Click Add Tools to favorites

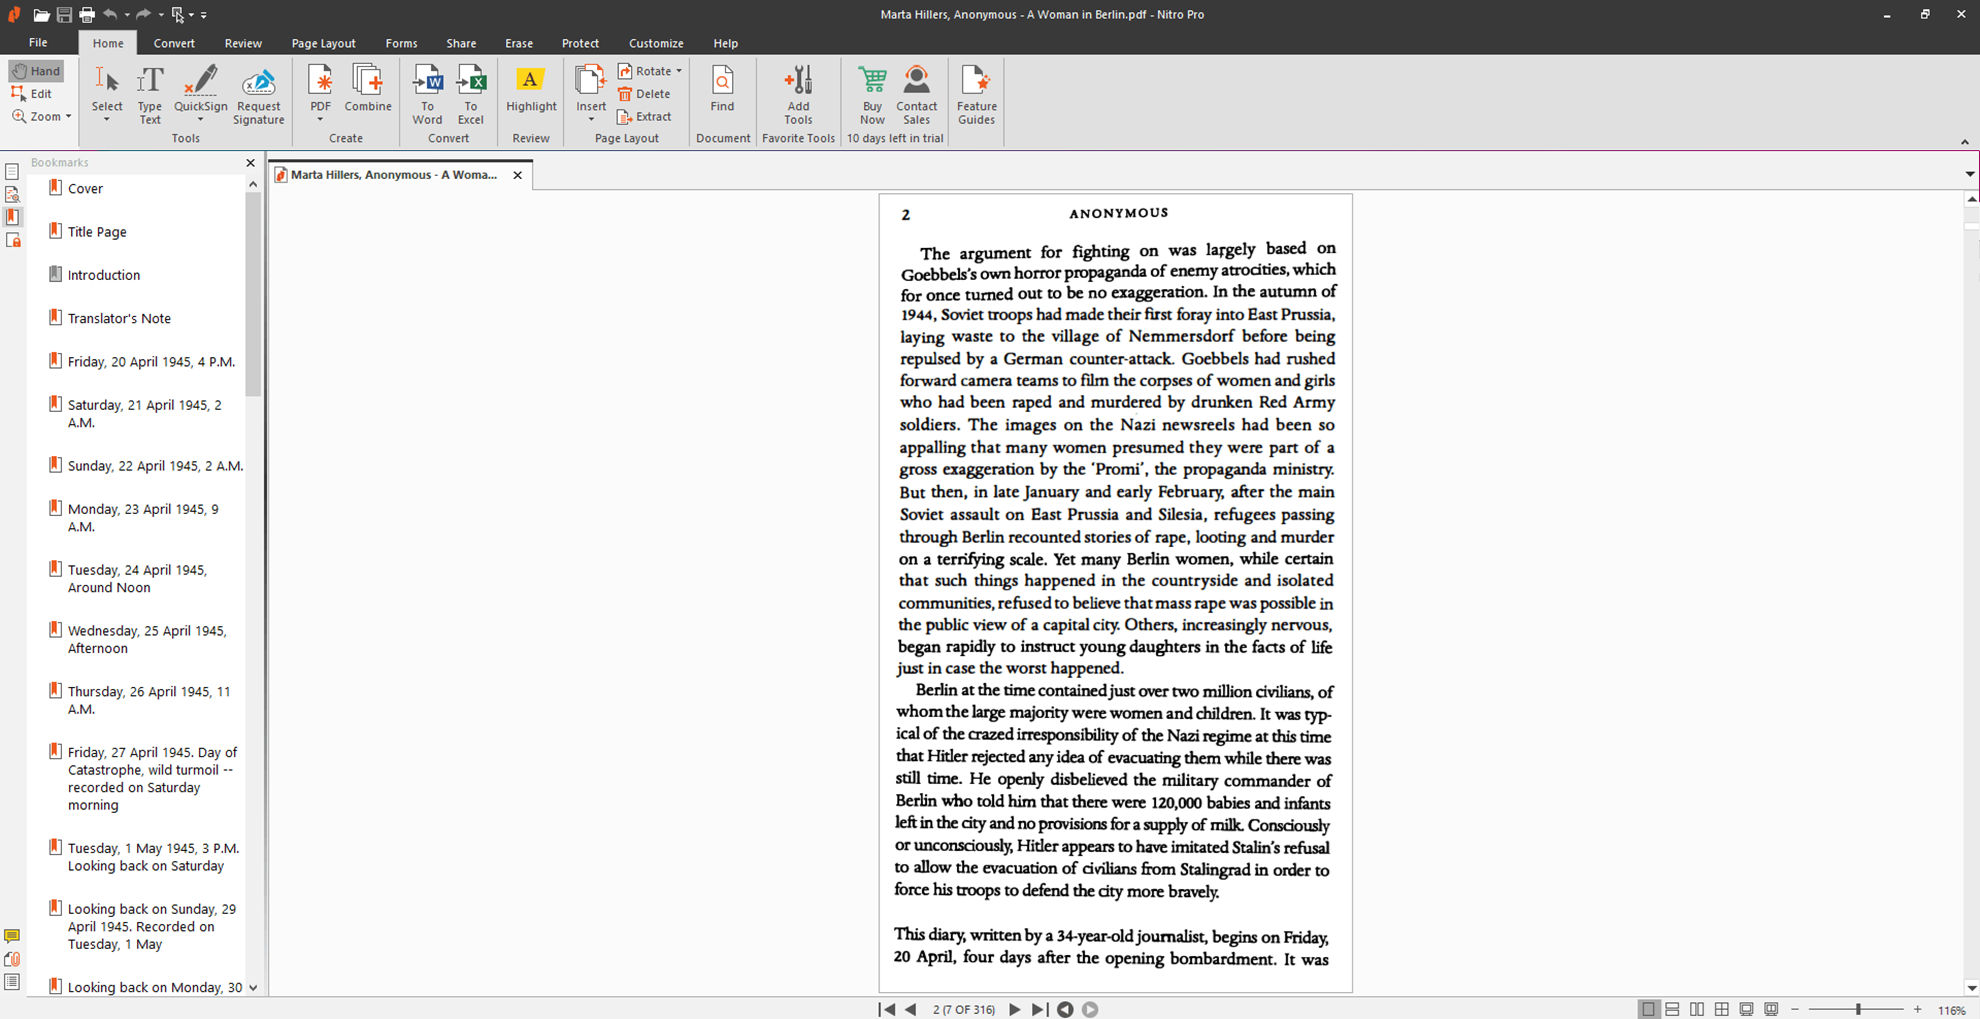tap(798, 95)
